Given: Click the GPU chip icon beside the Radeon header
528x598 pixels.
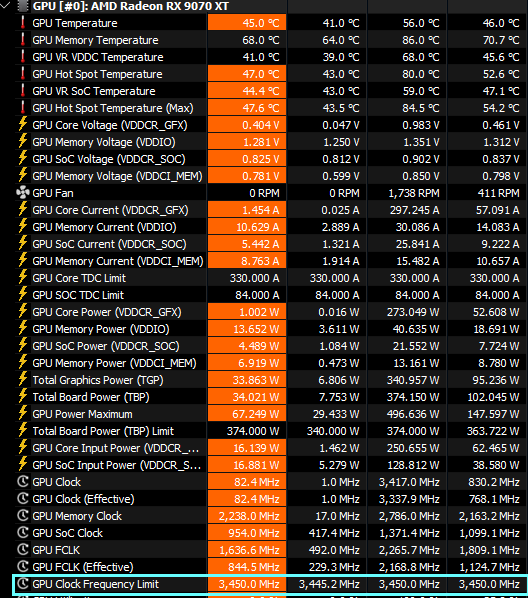Looking at the screenshot, I should point(23,6).
